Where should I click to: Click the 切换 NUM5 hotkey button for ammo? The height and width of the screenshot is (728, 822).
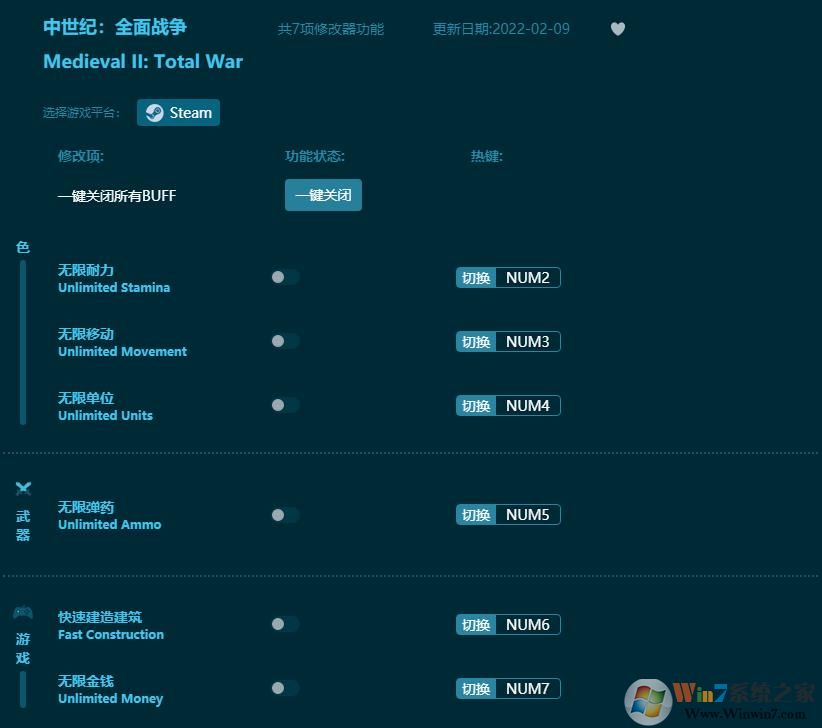(x=507, y=514)
